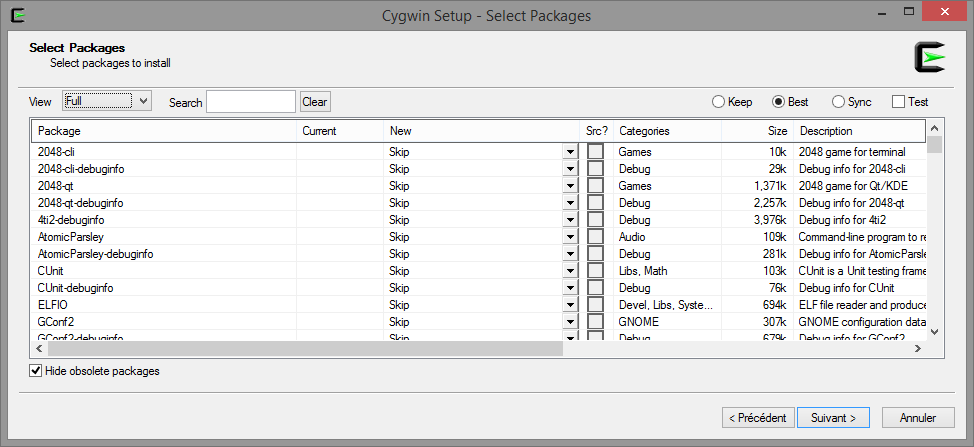The width and height of the screenshot is (974, 447).
Task: Sort by the Description column header
Action: [860, 131]
